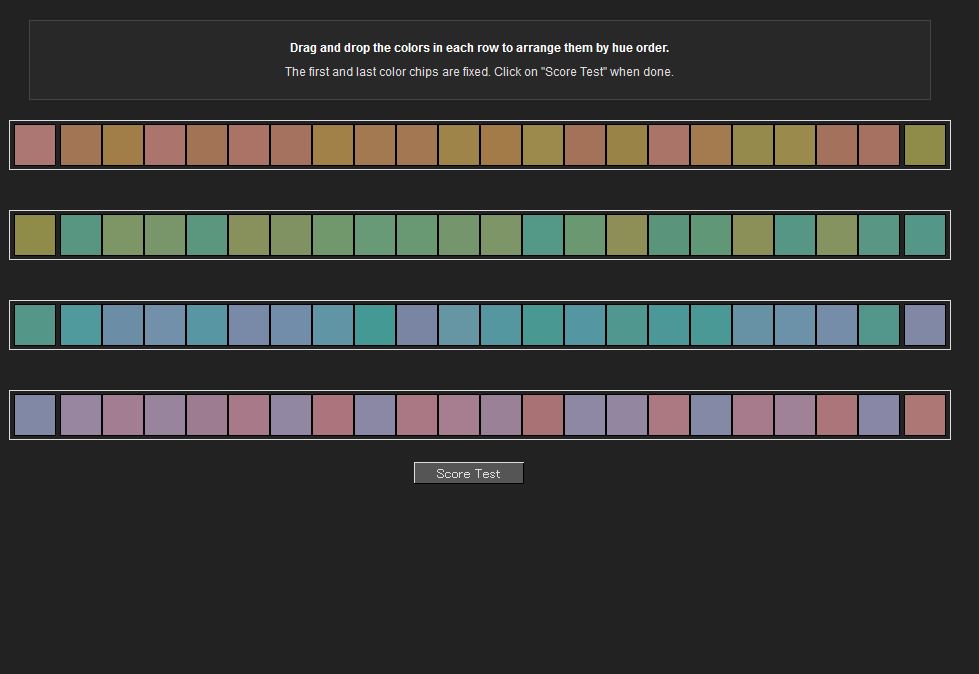979x674 pixels.
Task: Pick the second-to-last chip in the second row
Action: [x=879, y=235]
